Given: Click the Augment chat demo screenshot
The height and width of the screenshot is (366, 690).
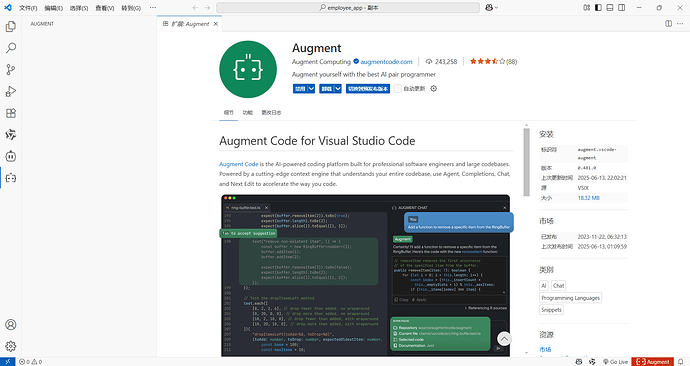Looking at the screenshot, I should point(365,275).
